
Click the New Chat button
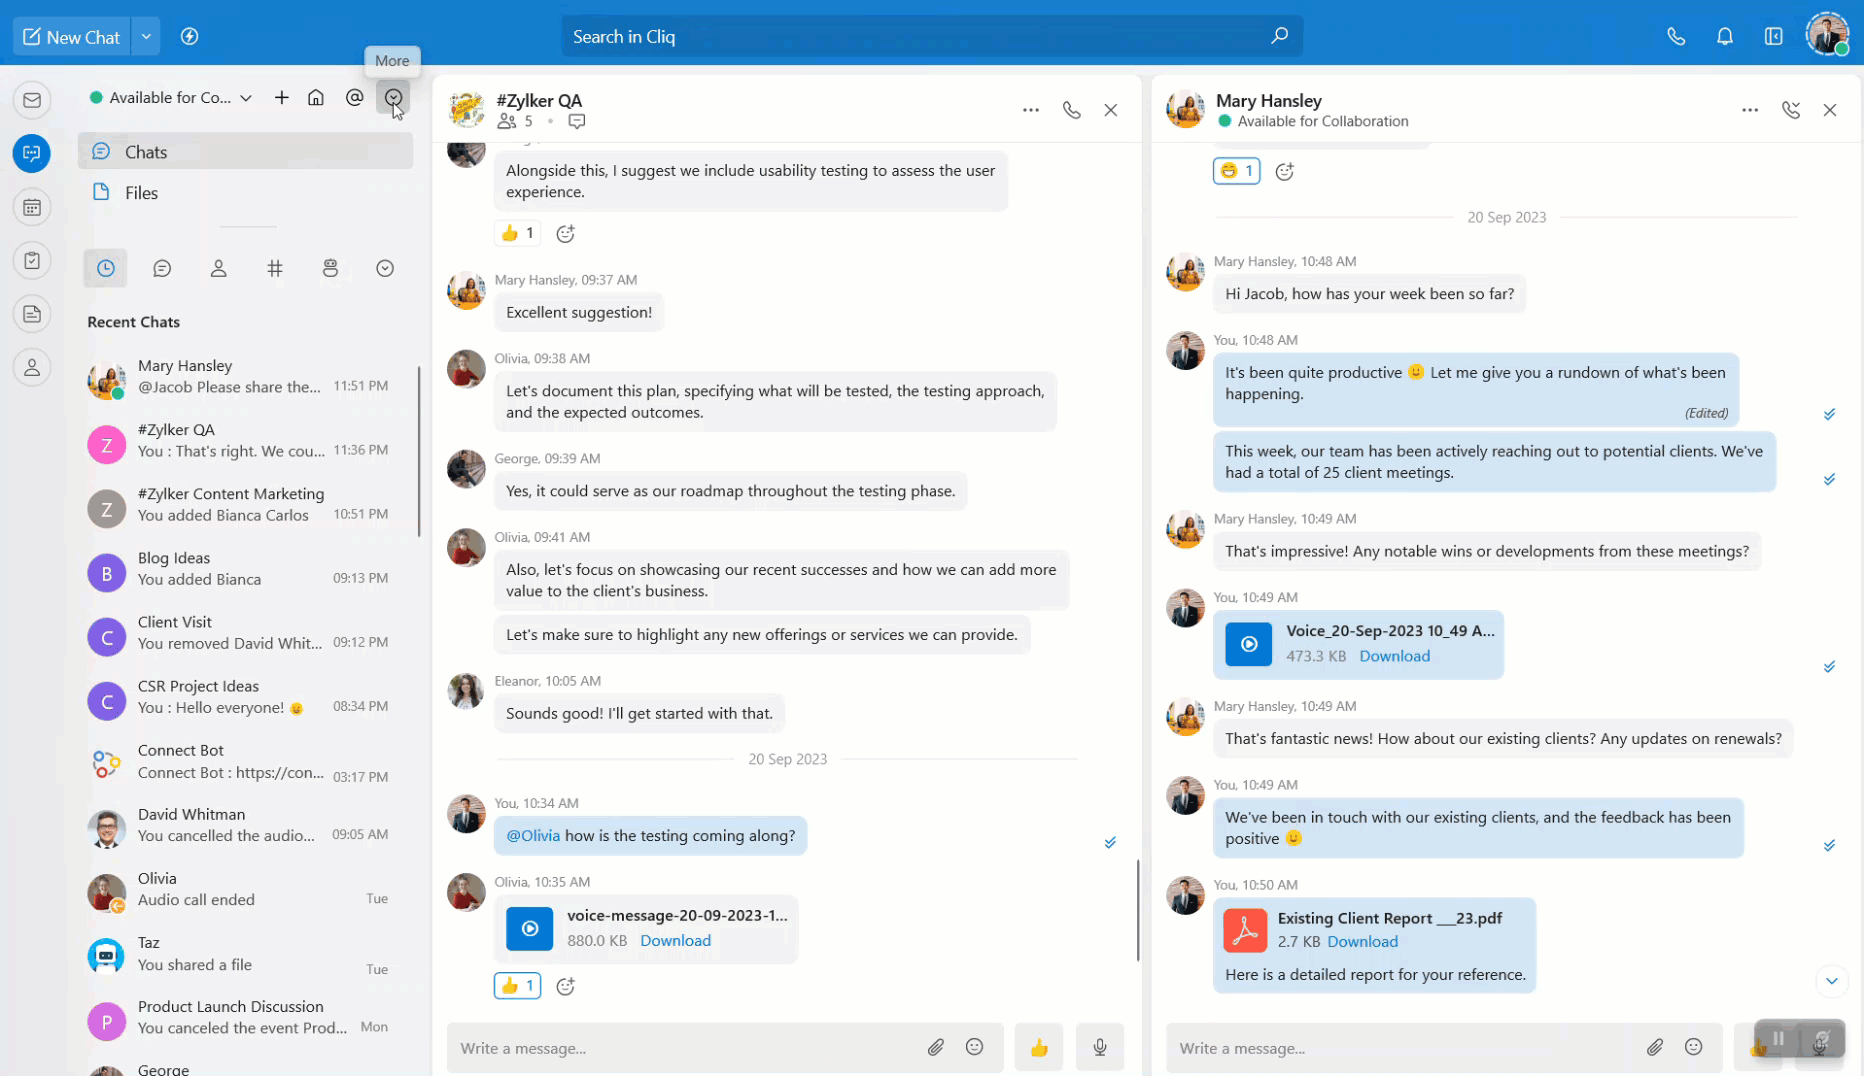tap(72, 37)
